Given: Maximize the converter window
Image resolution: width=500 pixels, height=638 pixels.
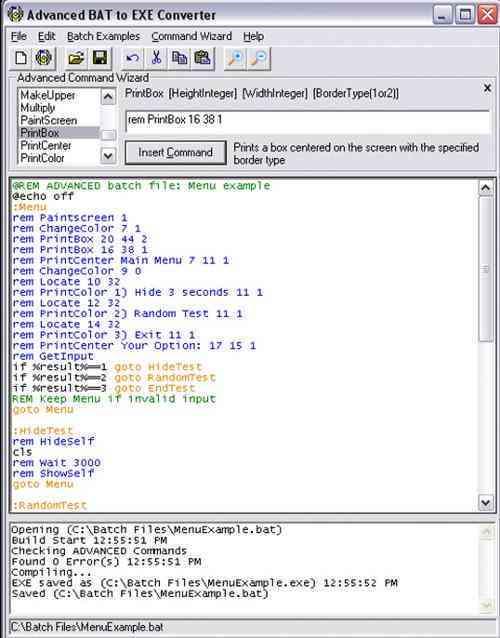Looking at the screenshot, I should pos(465,15).
